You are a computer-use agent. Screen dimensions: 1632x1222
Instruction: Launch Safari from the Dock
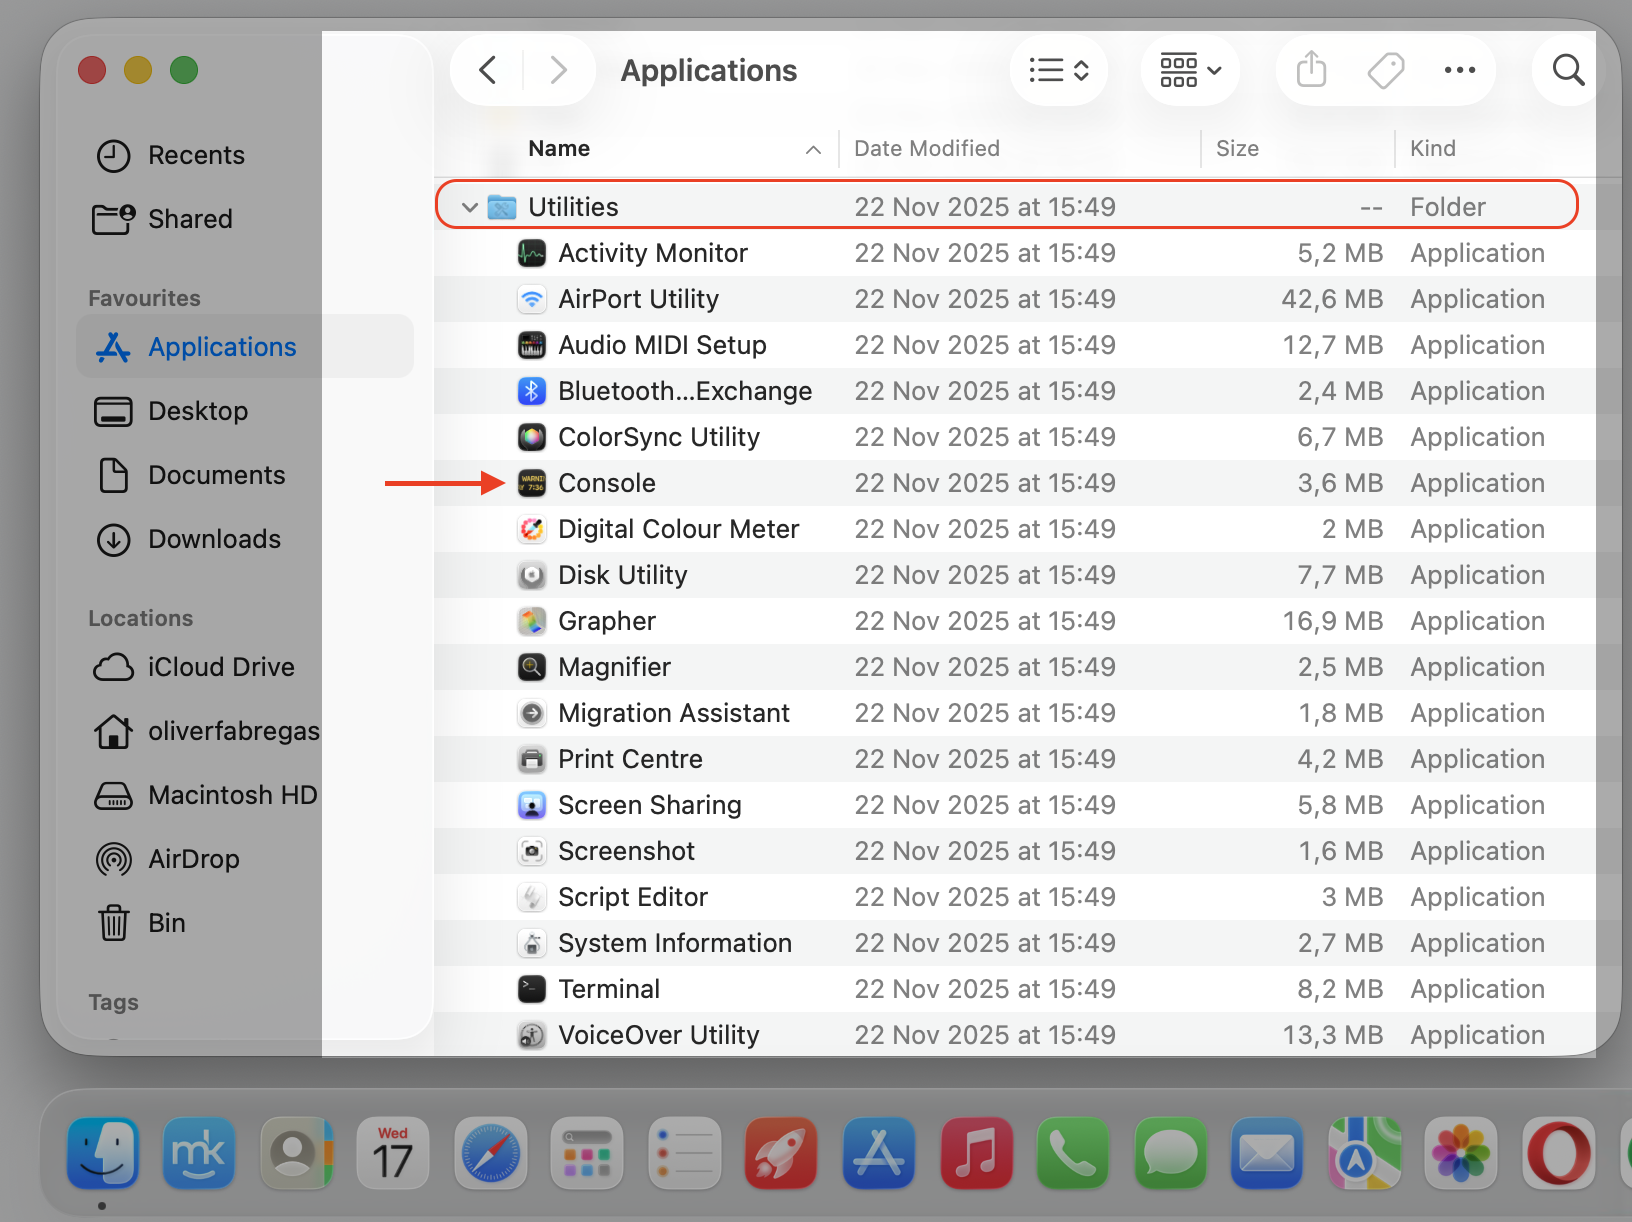tap(490, 1153)
